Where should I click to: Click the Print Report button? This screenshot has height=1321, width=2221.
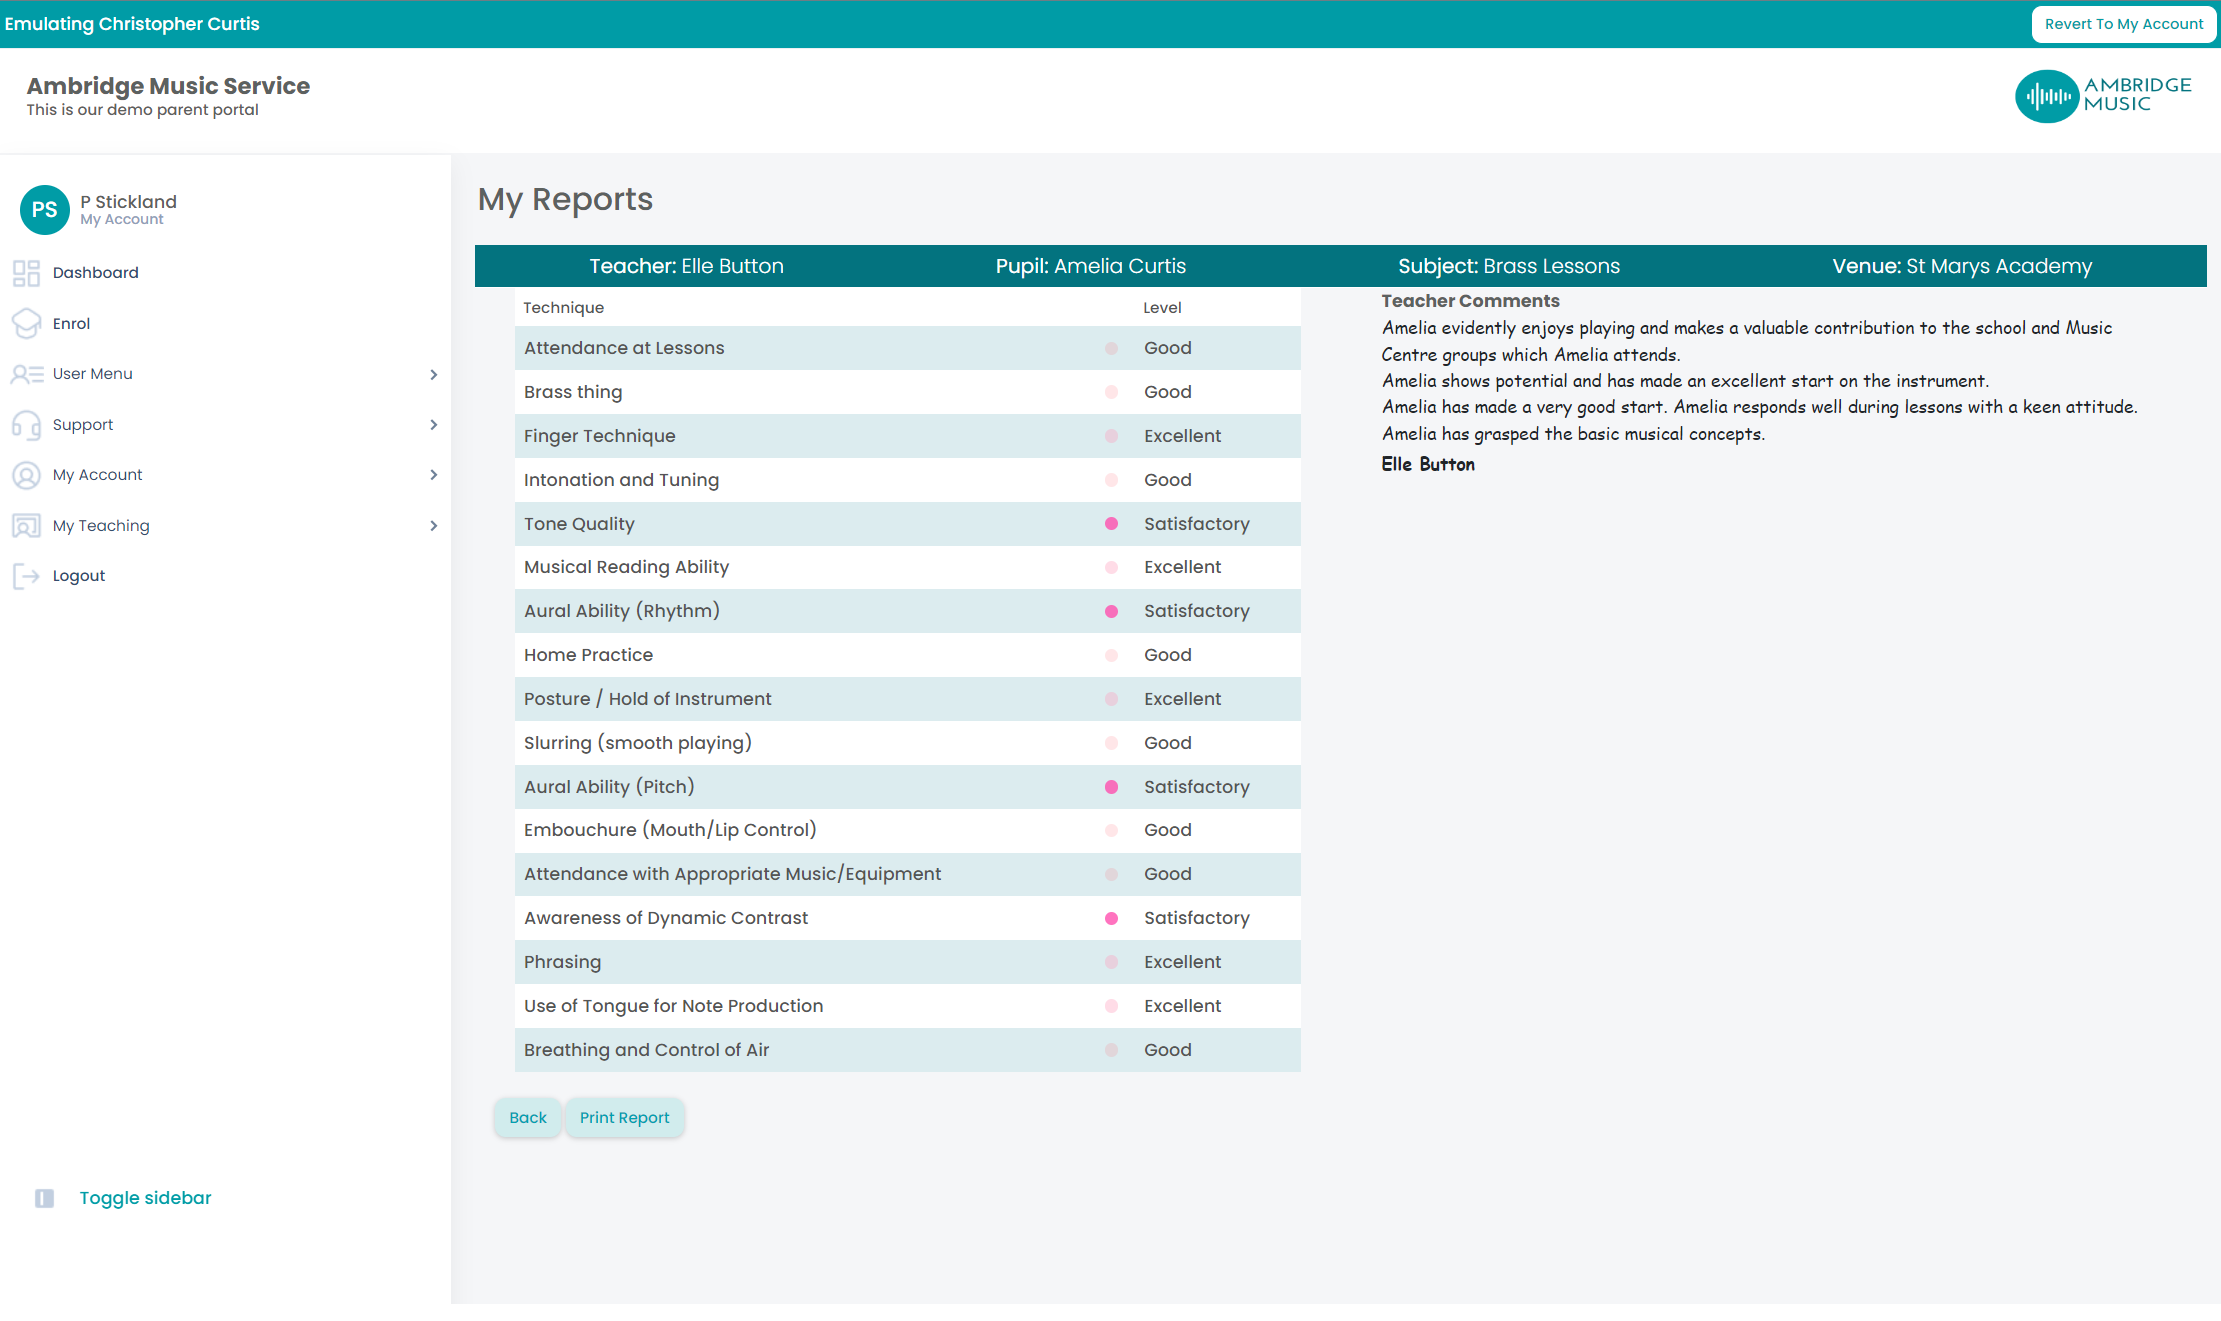[x=625, y=1118]
